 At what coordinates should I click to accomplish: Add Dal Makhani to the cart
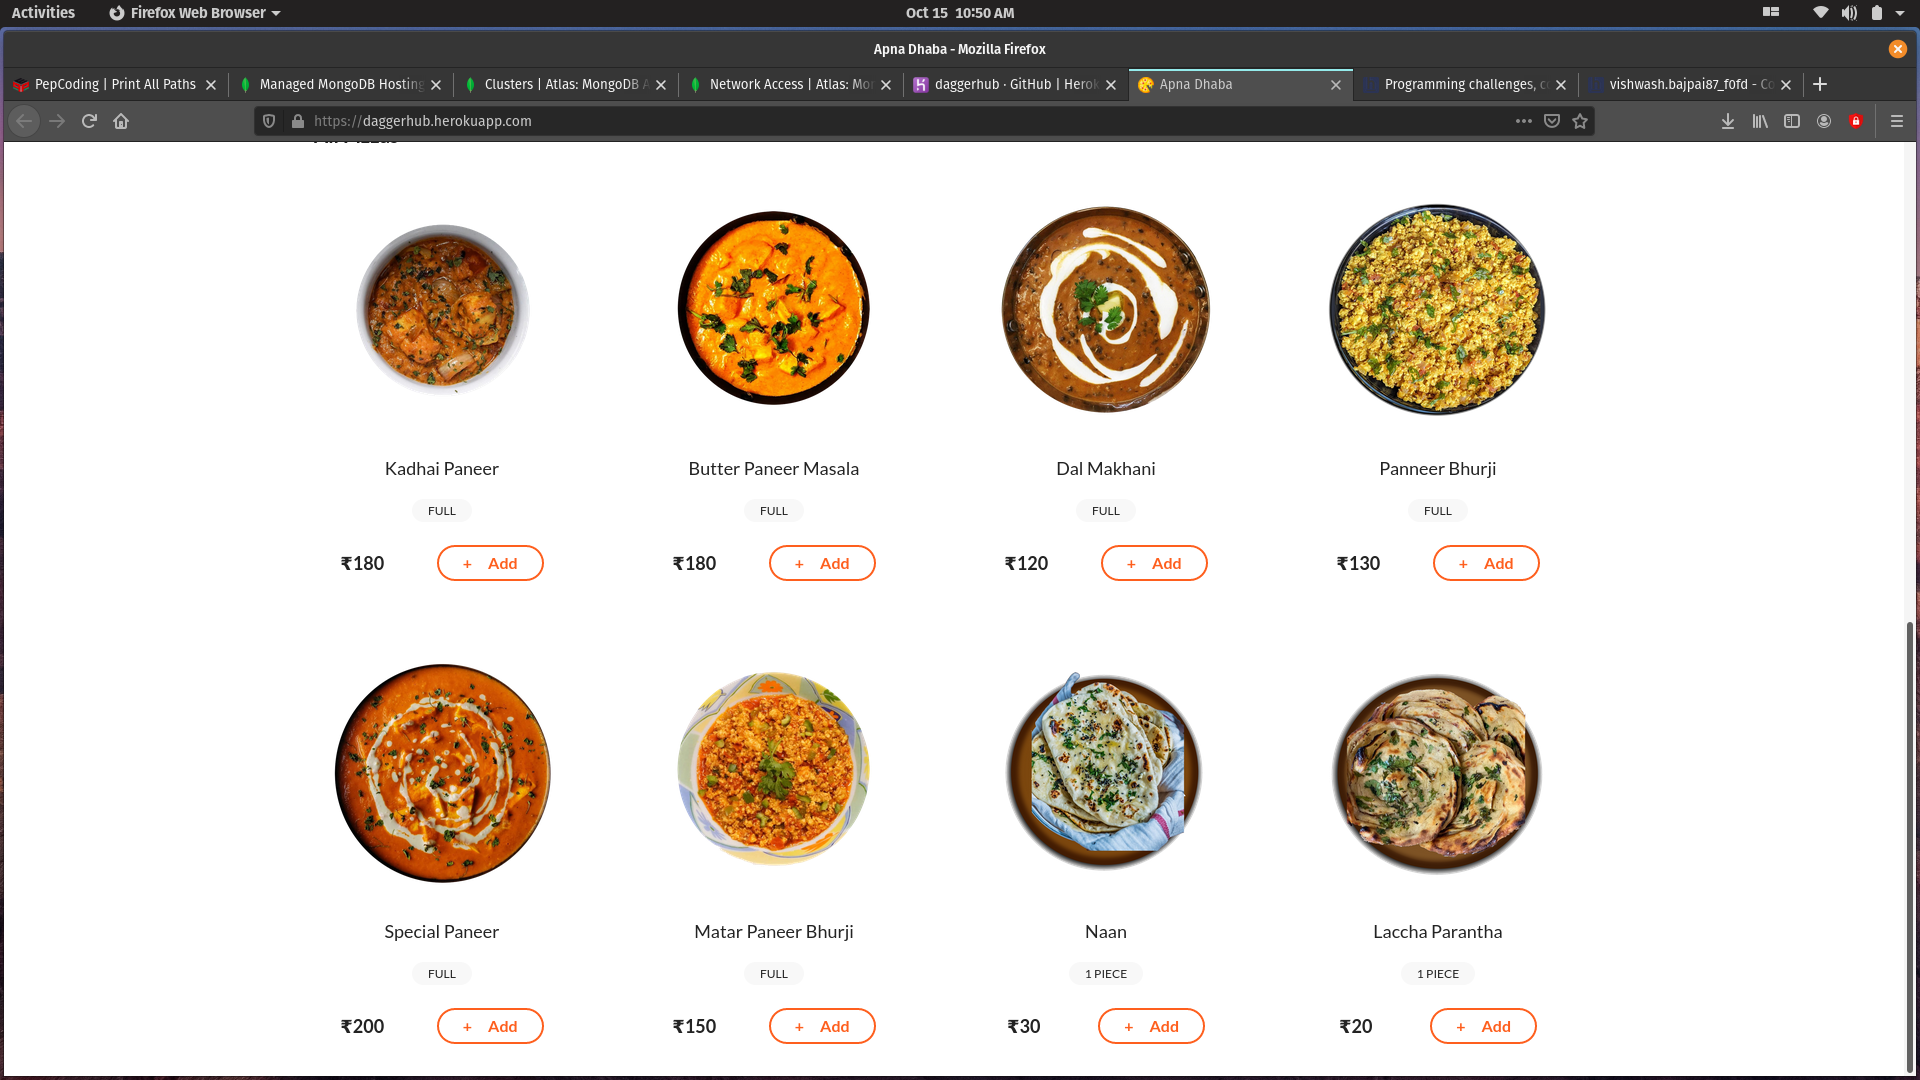click(1154, 563)
